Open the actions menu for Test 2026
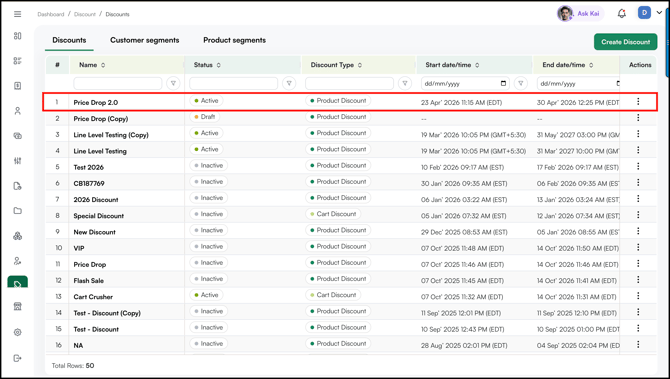Viewport: 670px width, 379px height. 638,166
